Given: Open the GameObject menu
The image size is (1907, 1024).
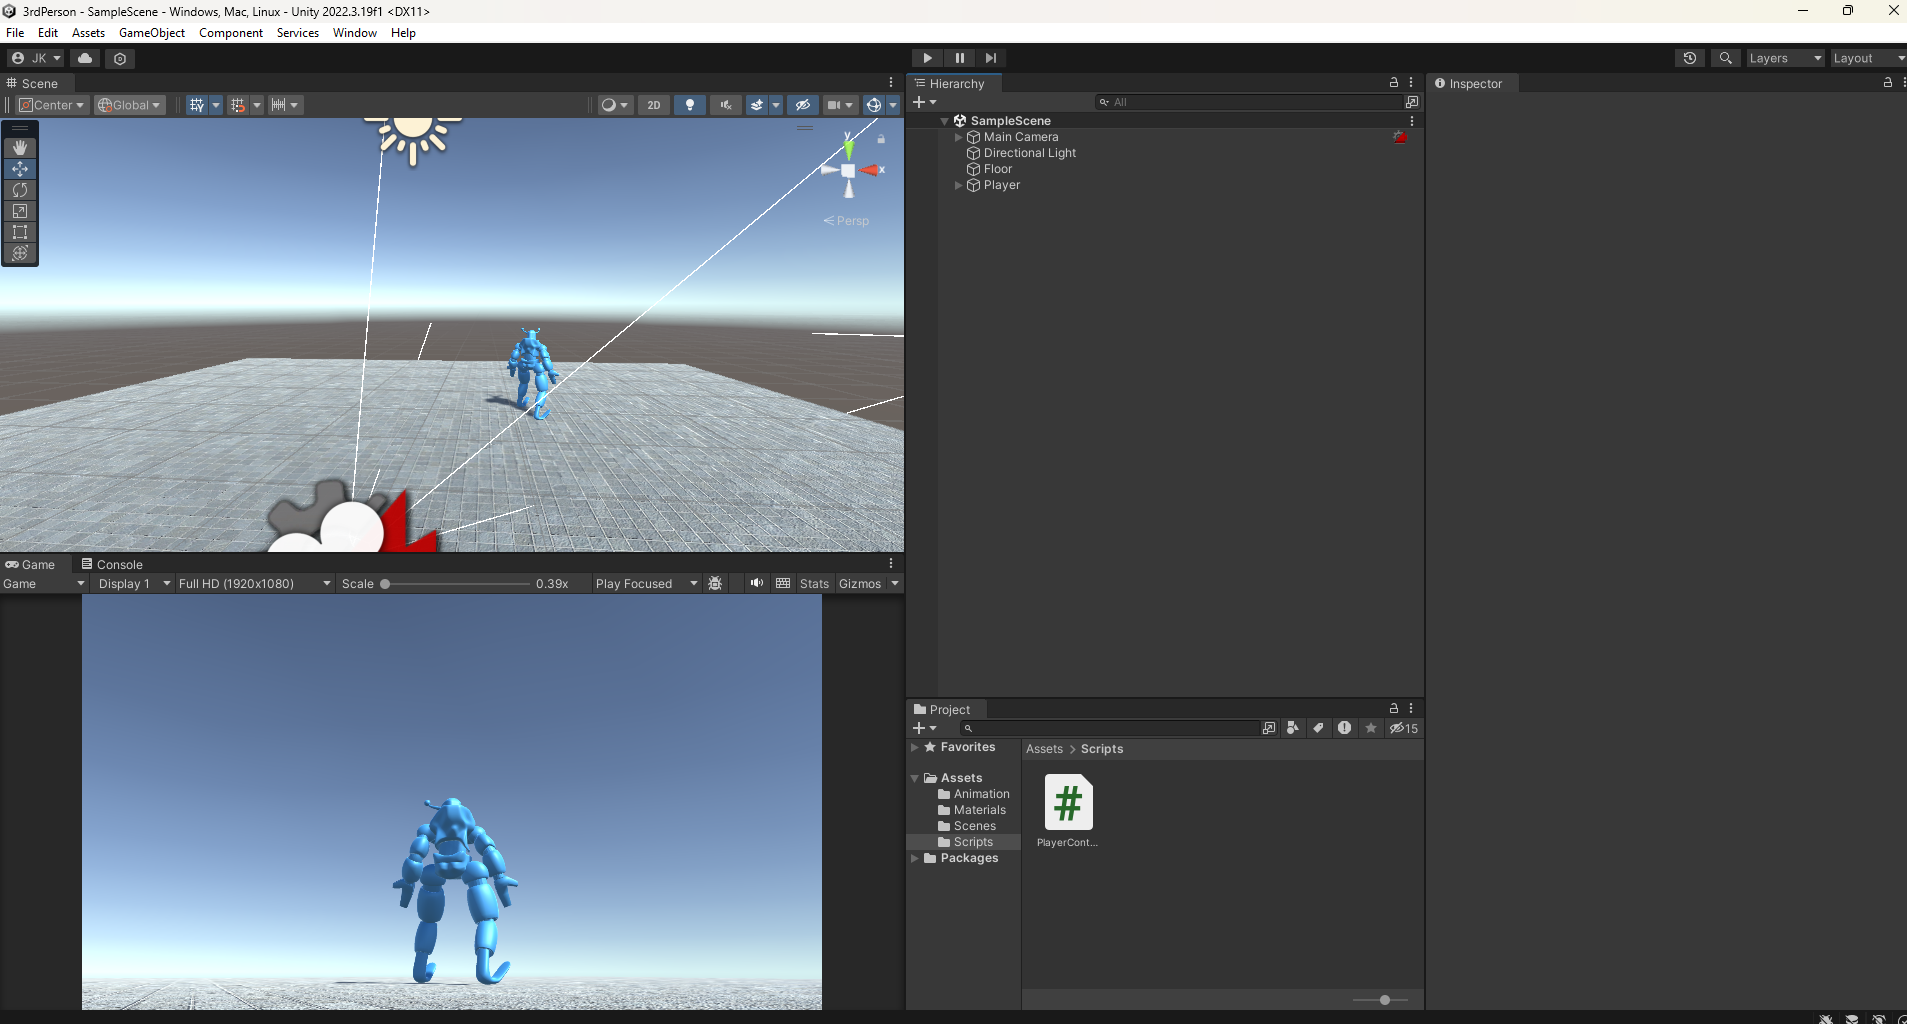Looking at the screenshot, I should coord(152,33).
